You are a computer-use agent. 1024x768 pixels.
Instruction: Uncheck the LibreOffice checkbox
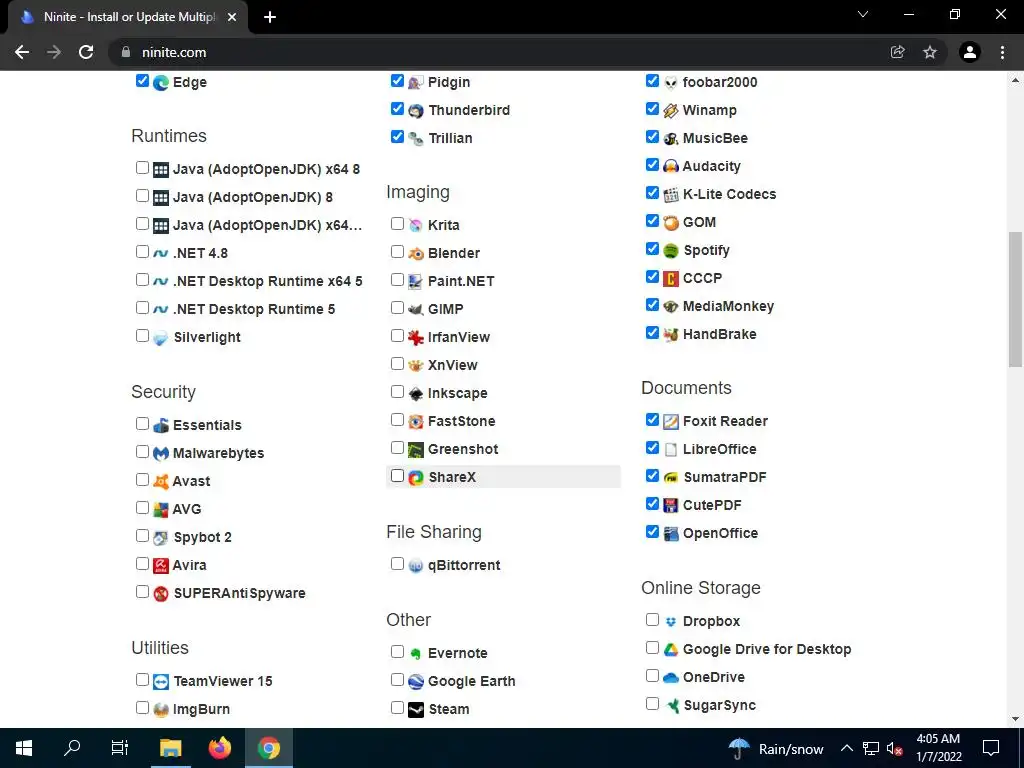[652, 447]
